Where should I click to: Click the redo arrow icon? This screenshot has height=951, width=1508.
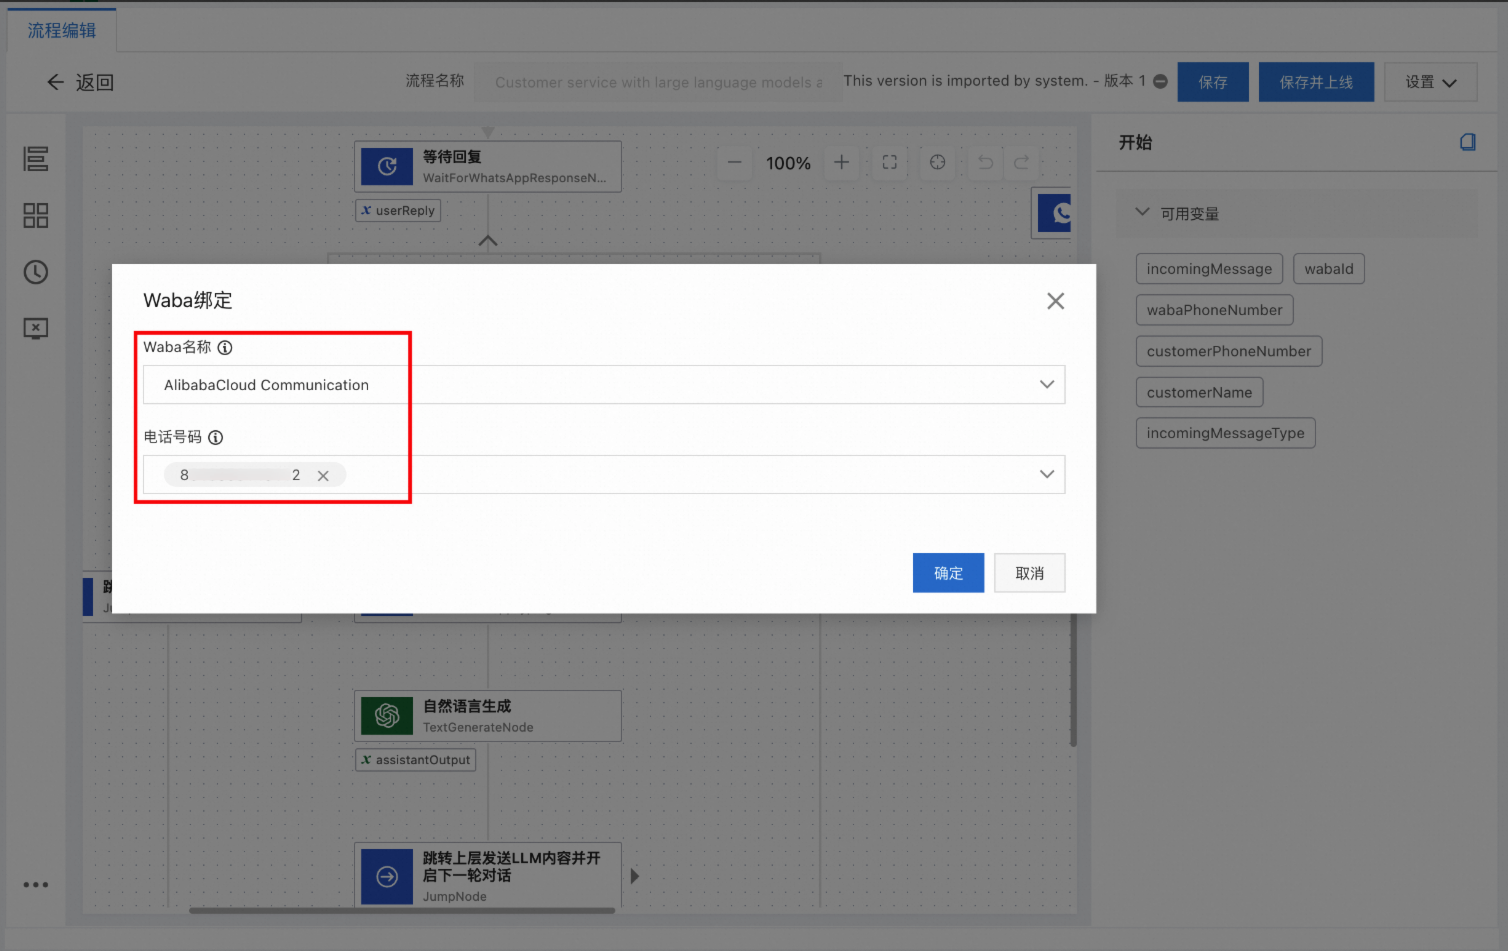coord(1022,162)
